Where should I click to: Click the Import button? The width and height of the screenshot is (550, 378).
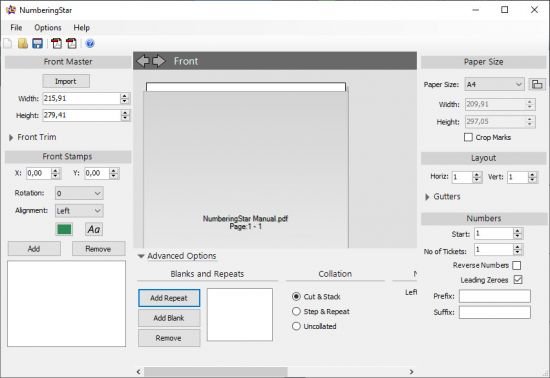(x=66, y=81)
